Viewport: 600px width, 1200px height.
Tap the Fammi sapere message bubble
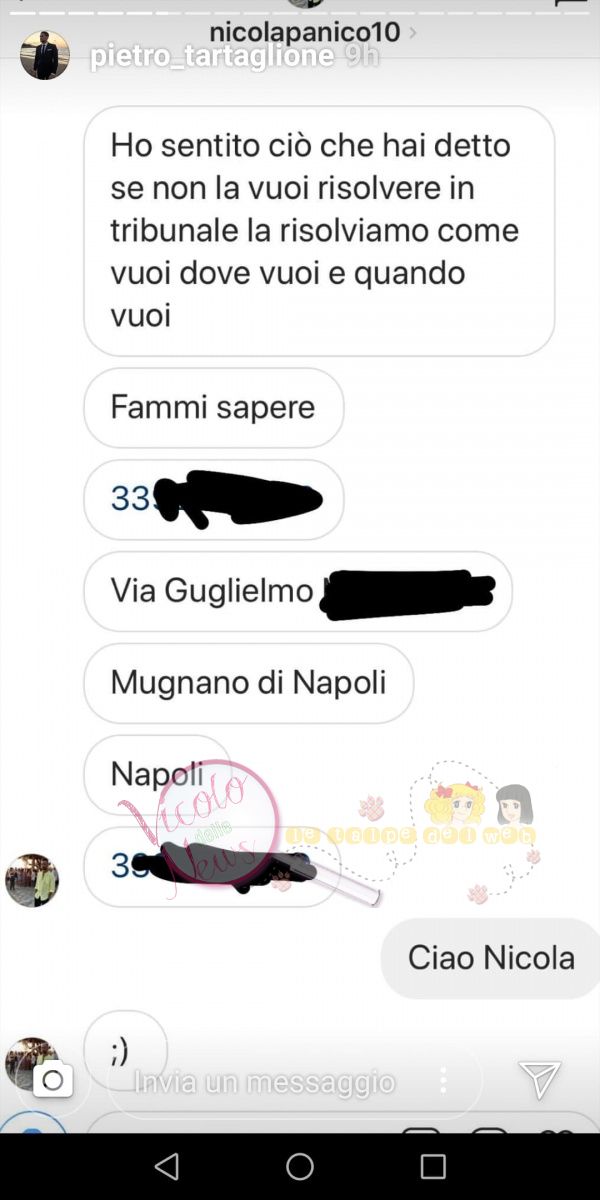pos(213,407)
